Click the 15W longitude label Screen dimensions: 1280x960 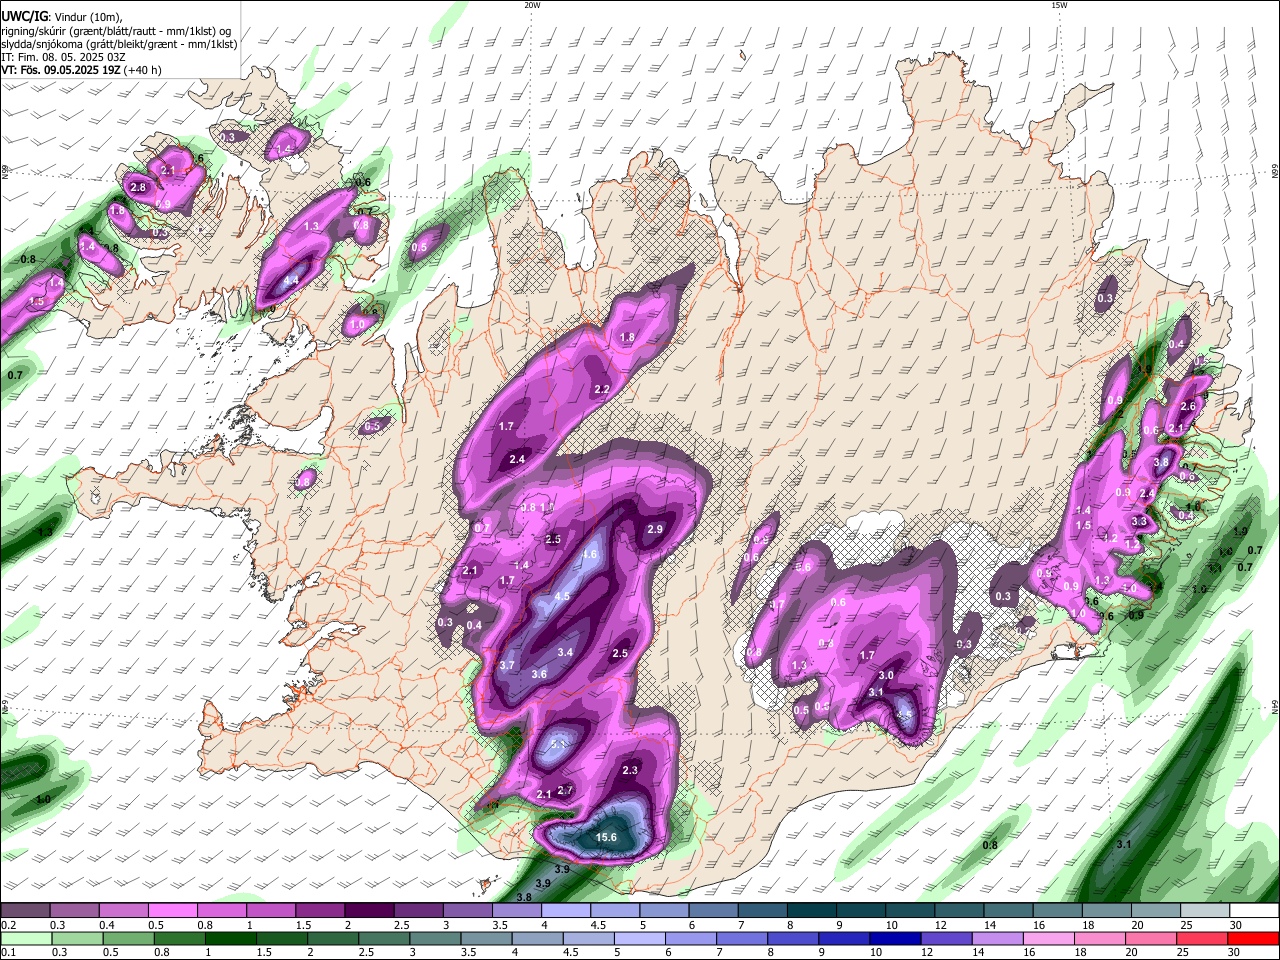[1059, 5]
